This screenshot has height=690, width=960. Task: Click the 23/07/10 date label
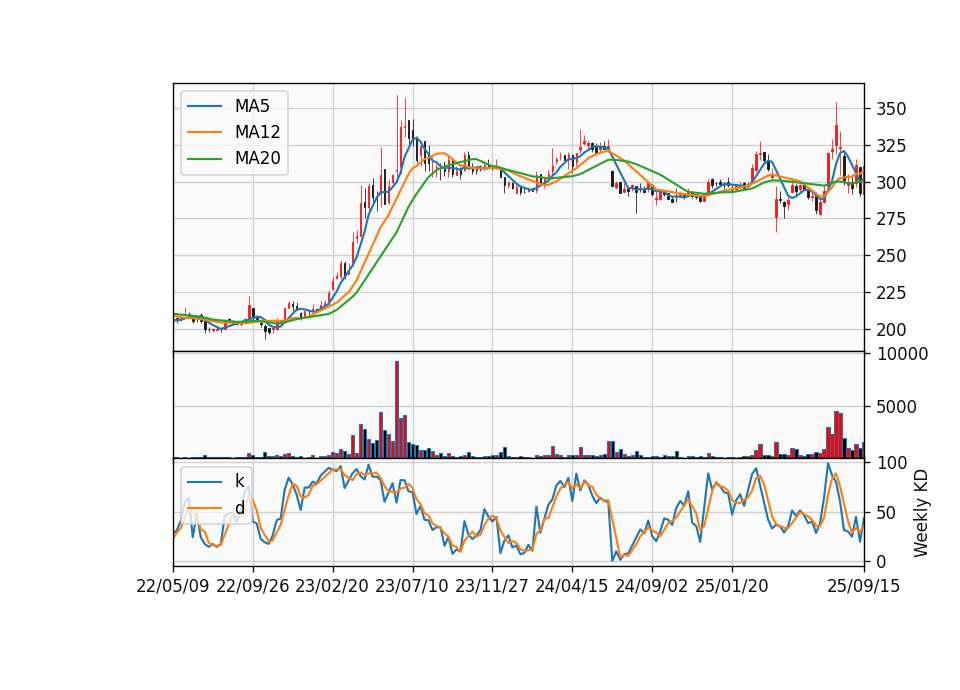pyautogui.click(x=412, y=586)
